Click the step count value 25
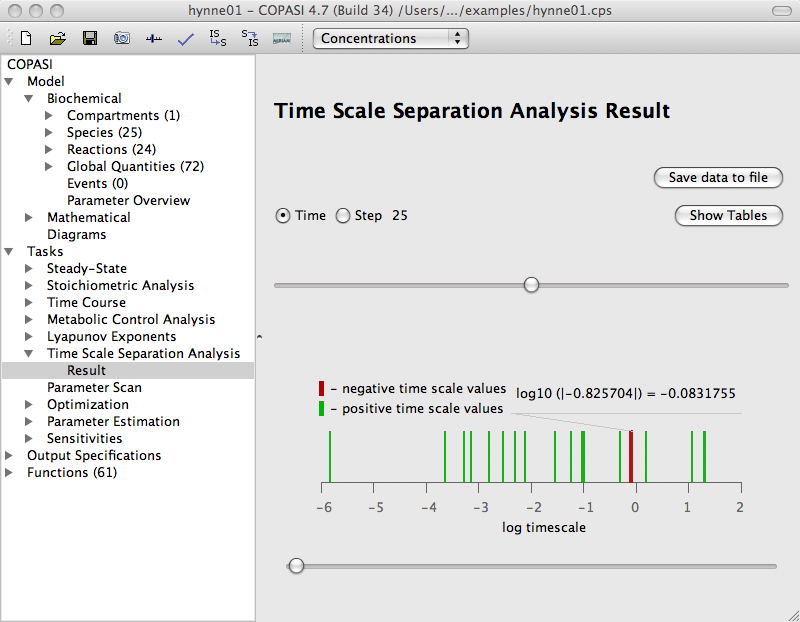The height and width of the screenshot is (622, 800). [400, 215]
